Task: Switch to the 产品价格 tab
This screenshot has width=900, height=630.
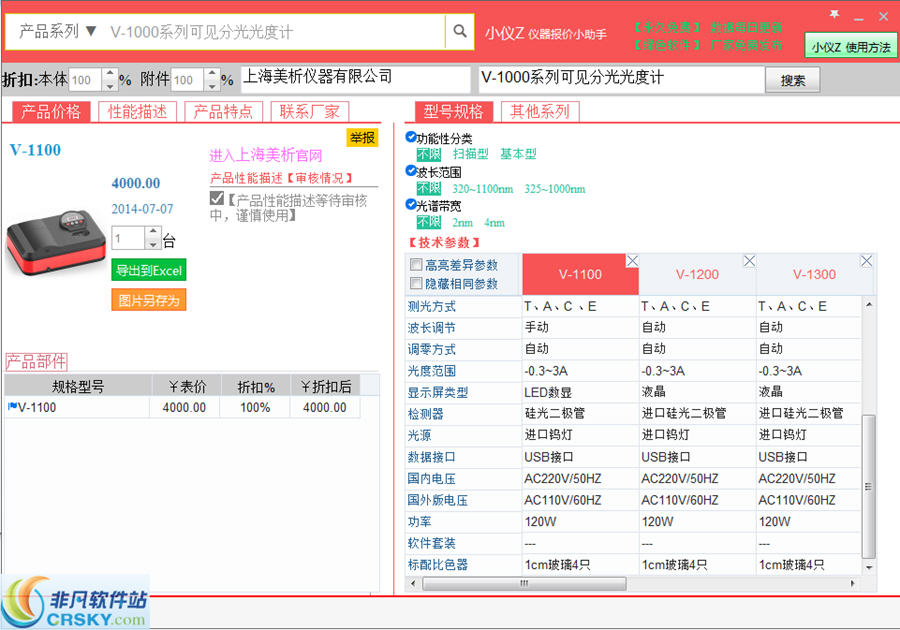Action: (51, 111)
